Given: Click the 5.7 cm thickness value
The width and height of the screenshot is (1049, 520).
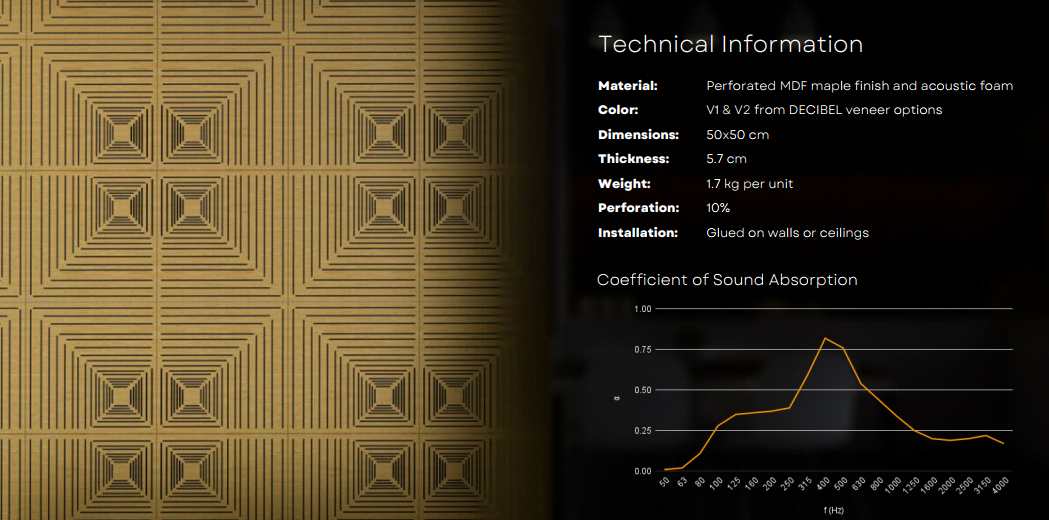Looking at the screenshot, I should click(726, 159).
